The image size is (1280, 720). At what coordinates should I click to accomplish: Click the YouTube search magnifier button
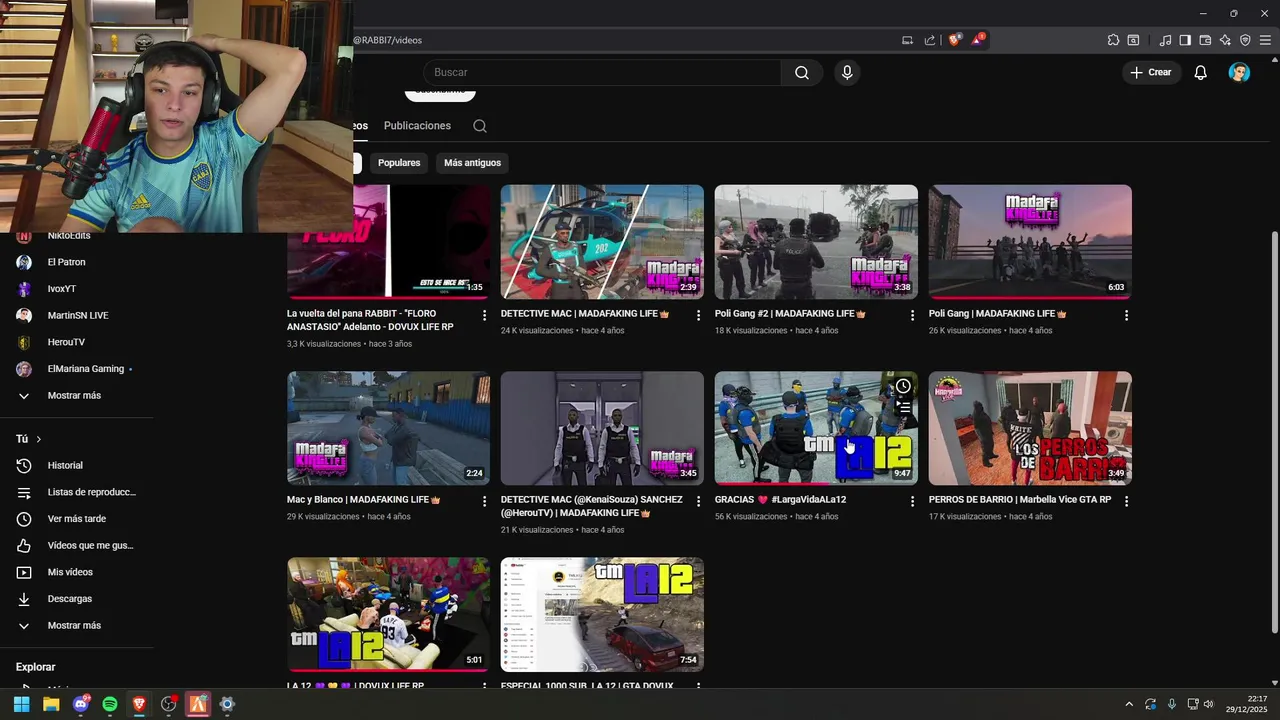pyautogui.click(x=802, y=72)
